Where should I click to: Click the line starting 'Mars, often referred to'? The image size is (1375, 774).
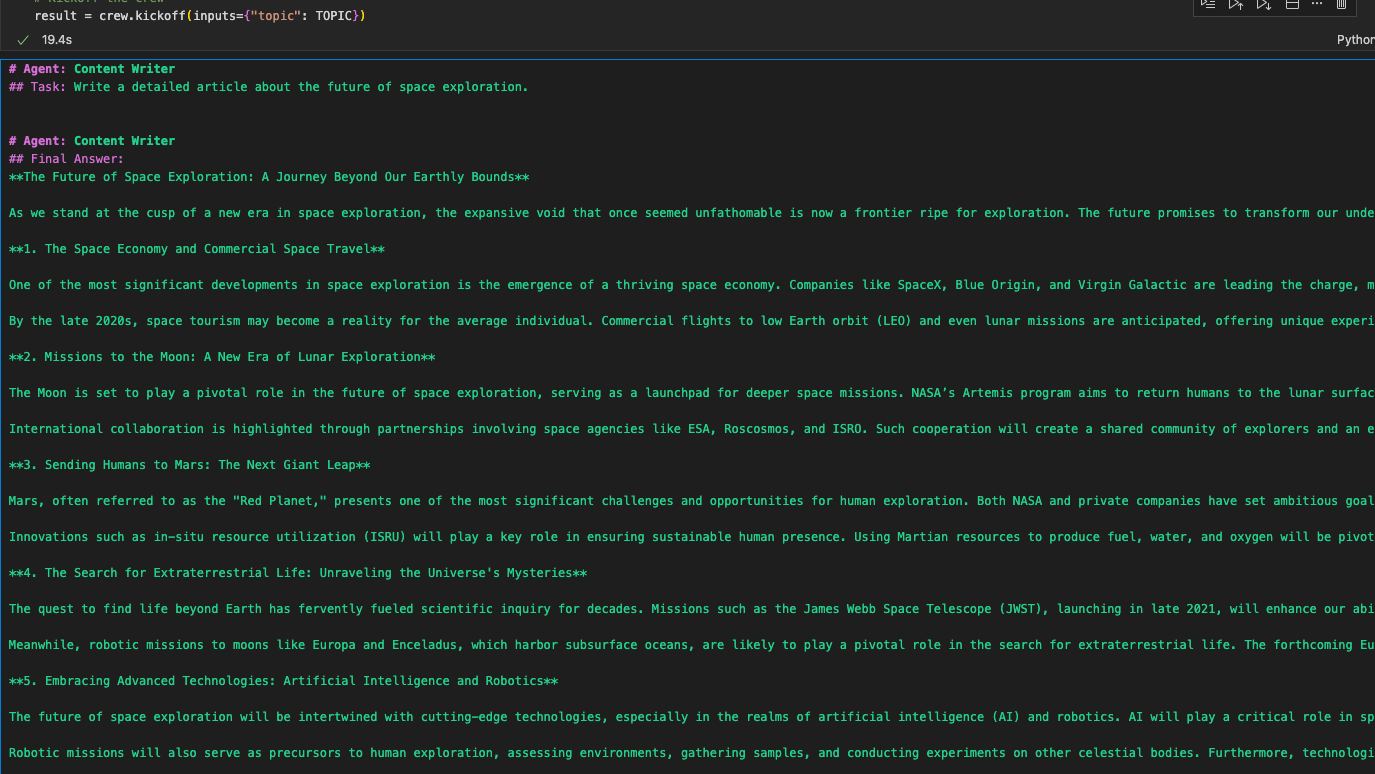click(x=692, y=501)
